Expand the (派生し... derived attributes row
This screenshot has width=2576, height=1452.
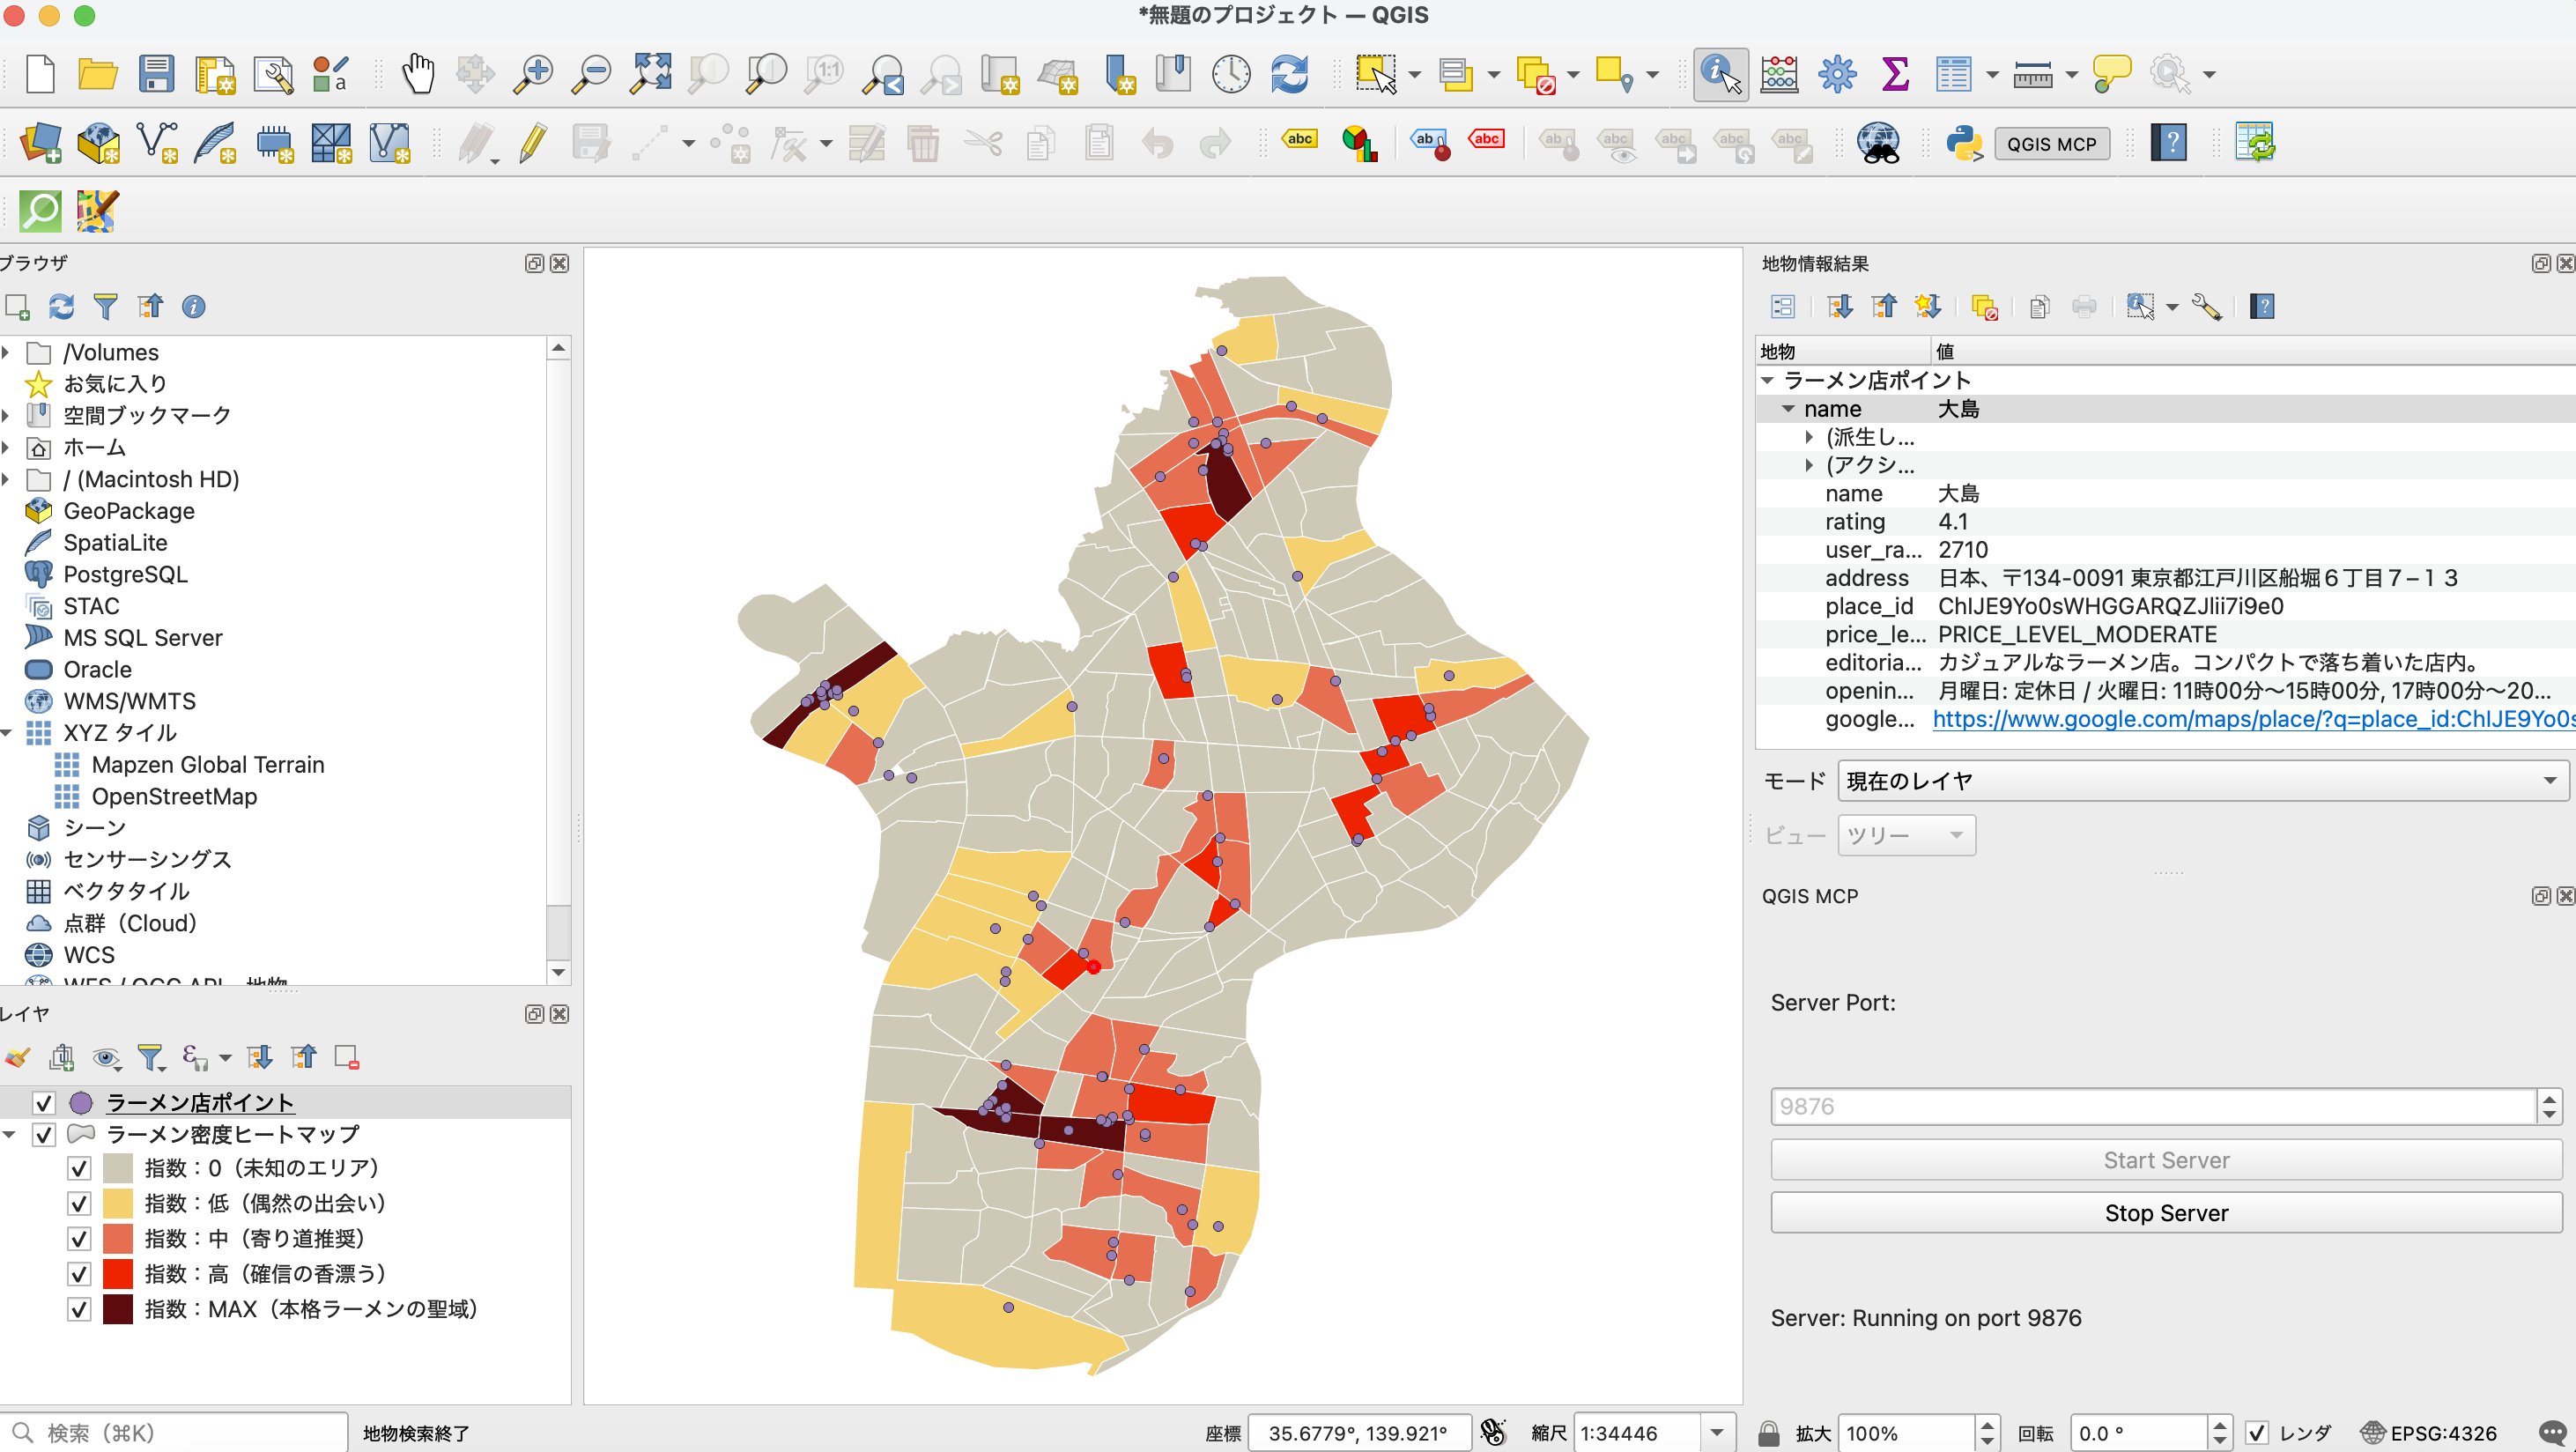tap(1809, 437)
